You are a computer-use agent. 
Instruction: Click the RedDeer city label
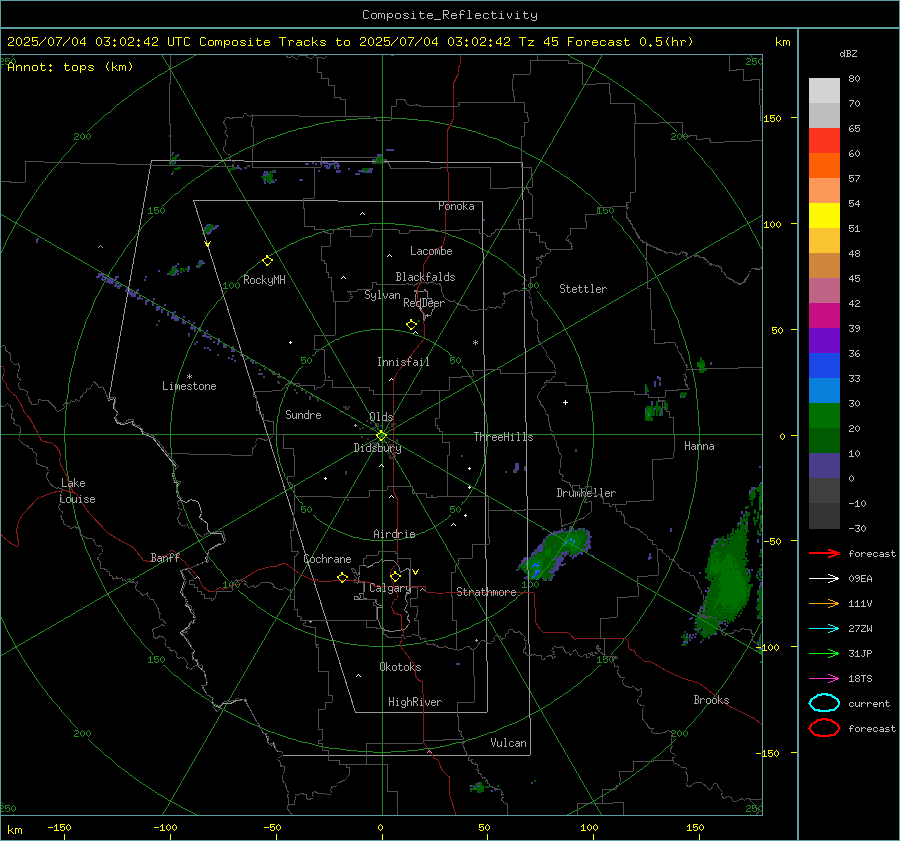click(424, 303)
